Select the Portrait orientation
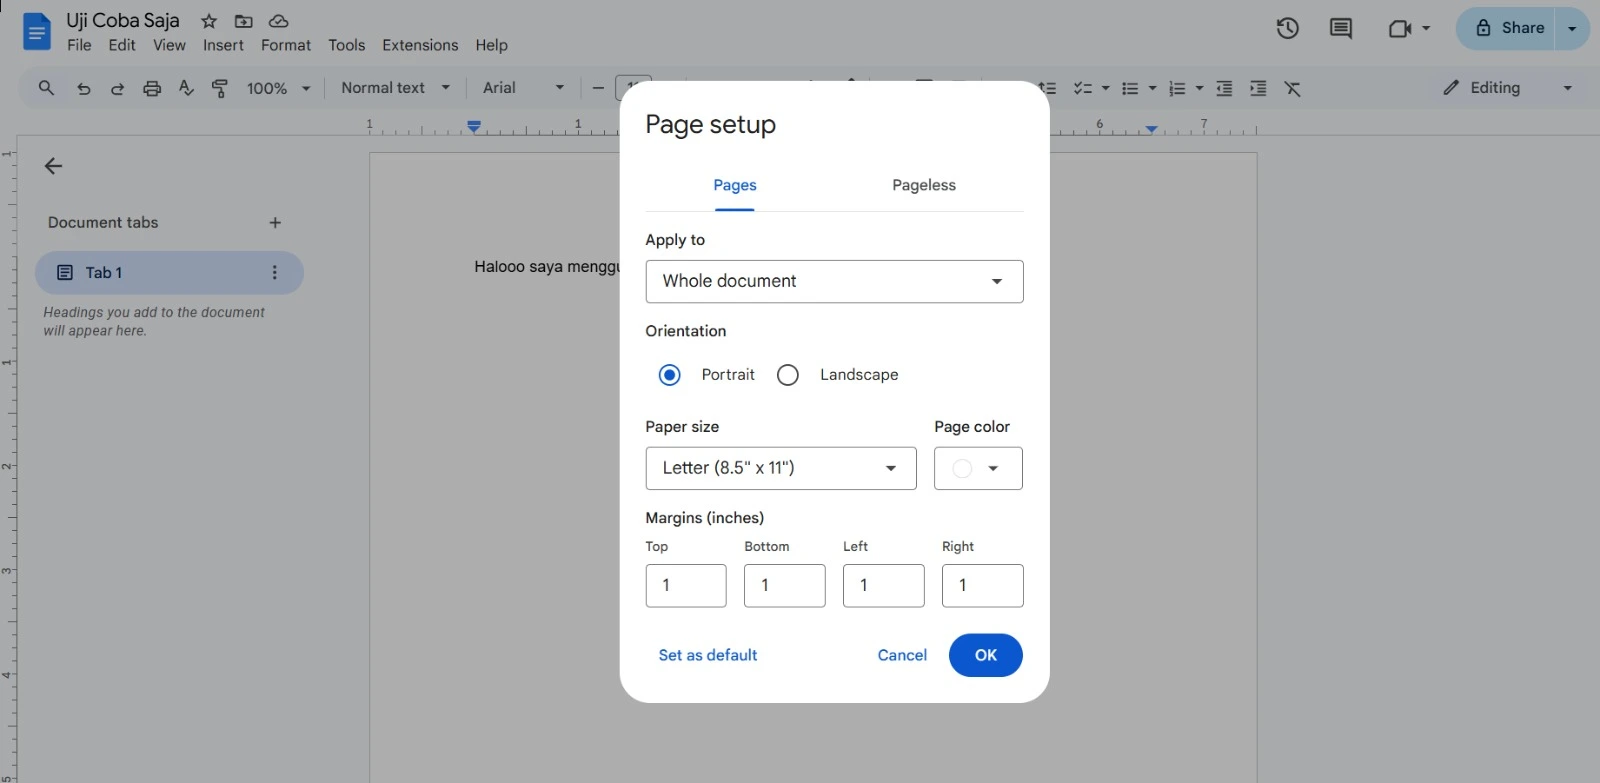Screen dimensions: 1600x783 tap(670, 375)
